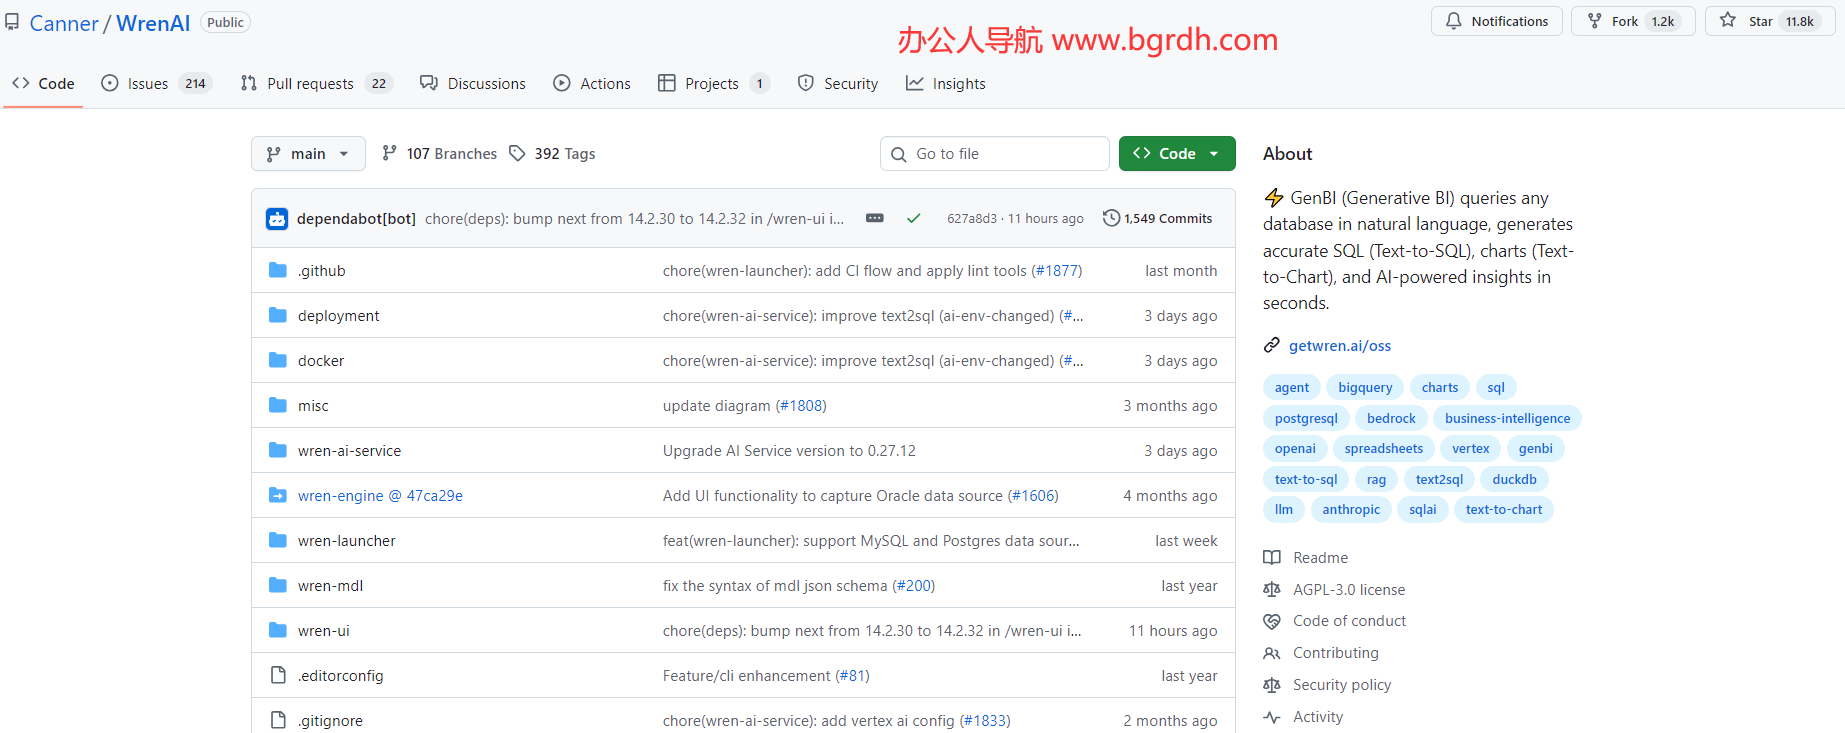Click the Star icon to star WrenAI
Screen dimensions: 1845x733
1728,21
